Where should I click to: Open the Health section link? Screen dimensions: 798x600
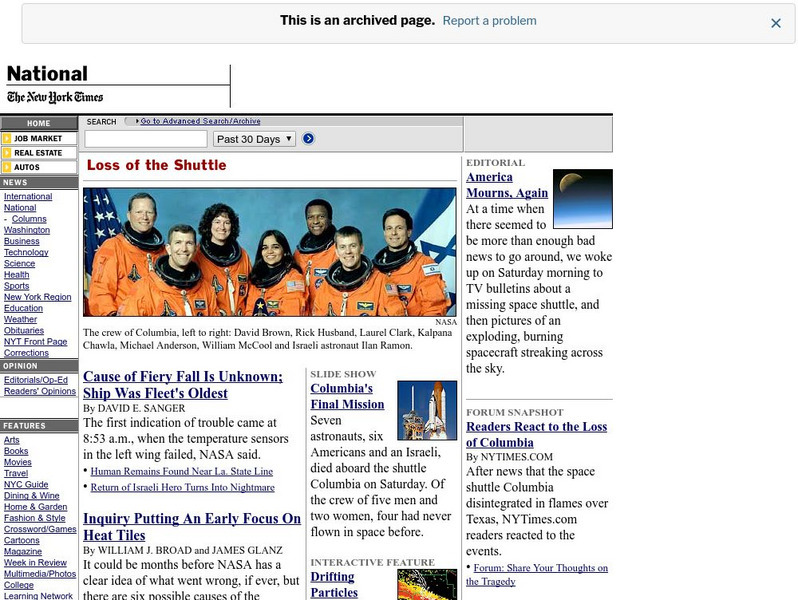coord(16,275)
